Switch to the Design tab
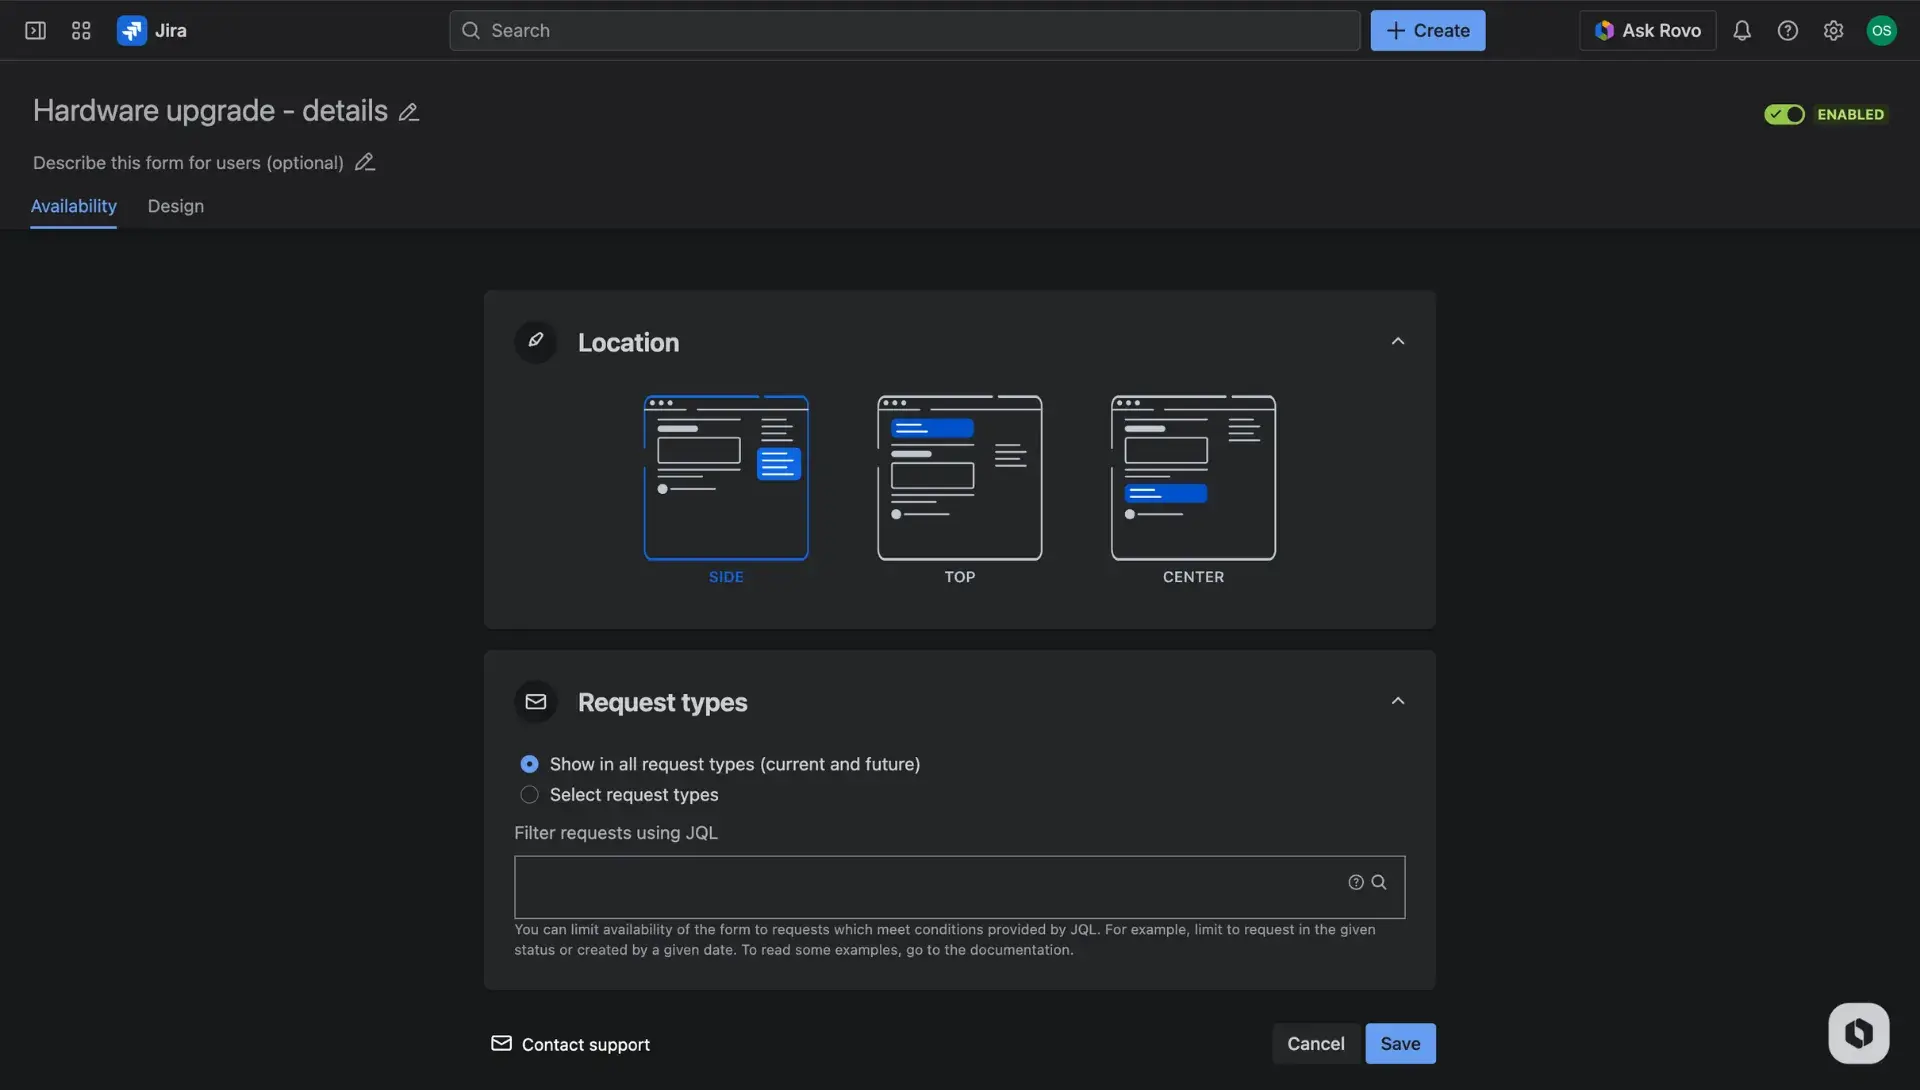This screenshot has height=1090, width=1920. tap(175, 206)
